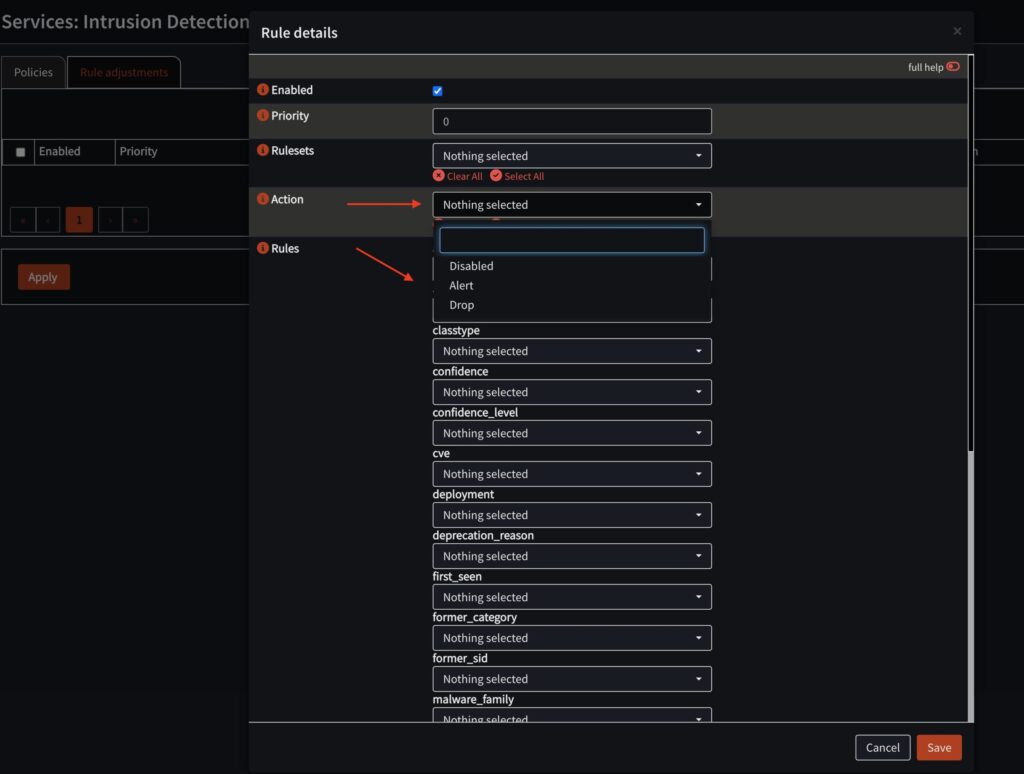Viewport: 1024px width, 774px height.
Task: Click the info icon beside Enabled
Action: pyautogui.click(x=263, y=89)
